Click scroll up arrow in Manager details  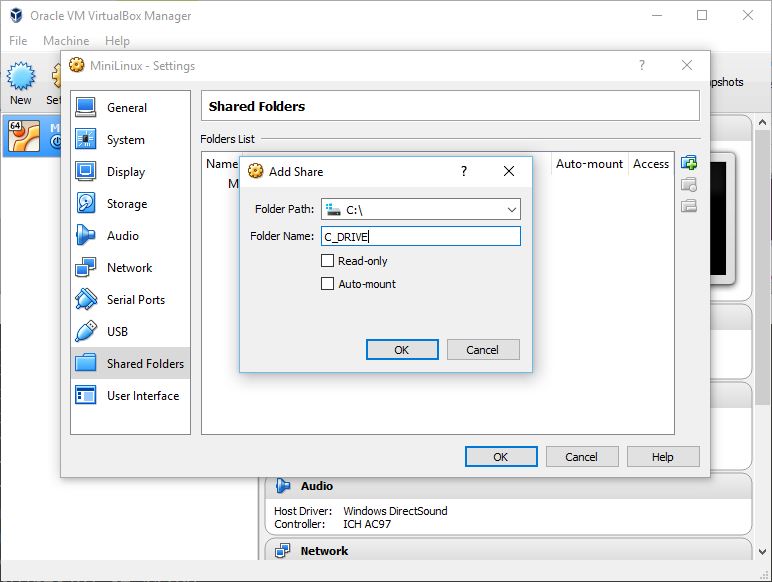762,122
